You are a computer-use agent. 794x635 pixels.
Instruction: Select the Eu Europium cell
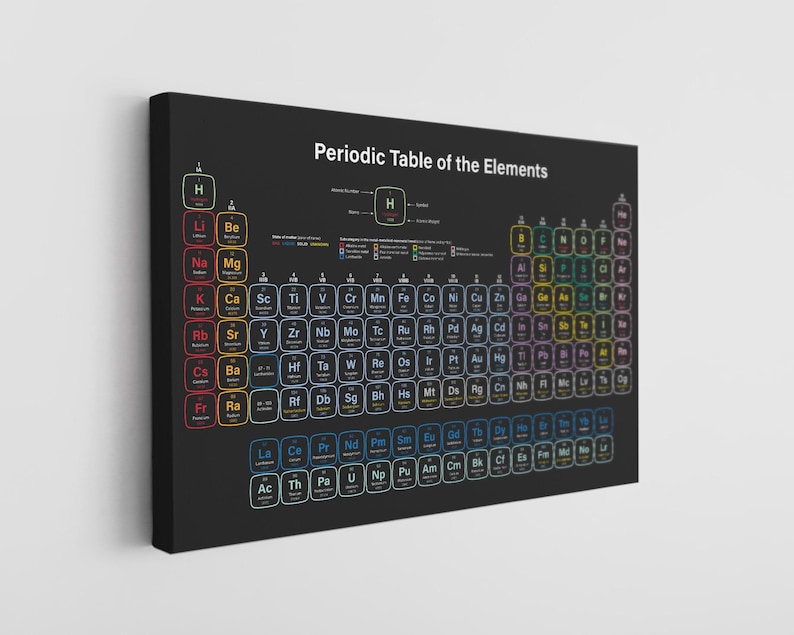pos(429,439)
